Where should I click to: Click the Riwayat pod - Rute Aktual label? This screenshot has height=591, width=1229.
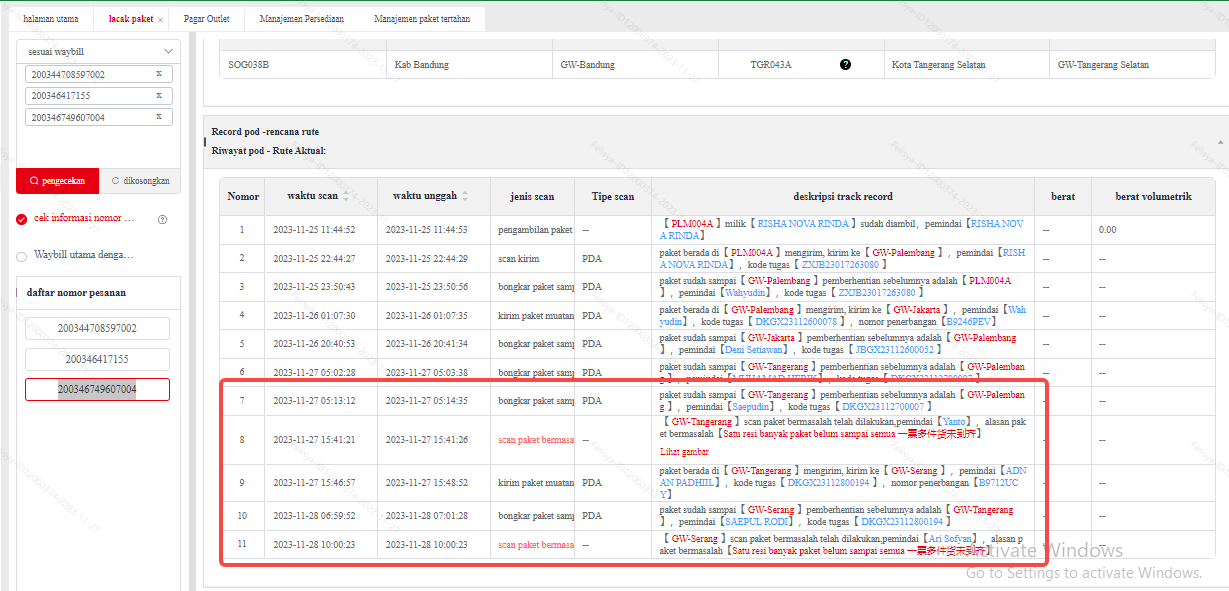(x=268, y=150)
